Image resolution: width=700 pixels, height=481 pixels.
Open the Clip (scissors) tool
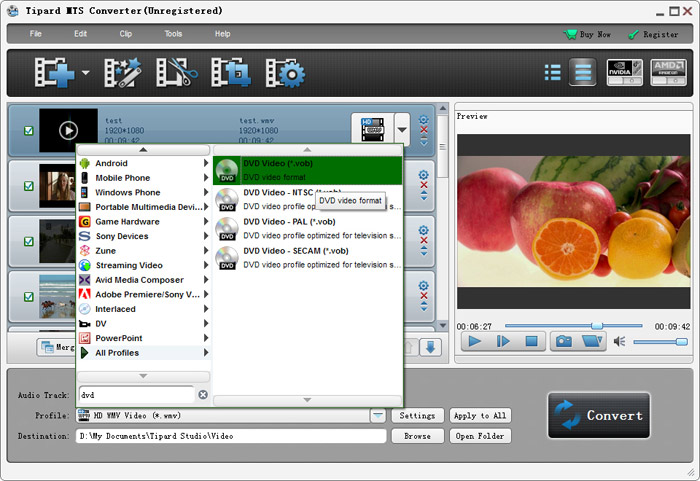177,72
